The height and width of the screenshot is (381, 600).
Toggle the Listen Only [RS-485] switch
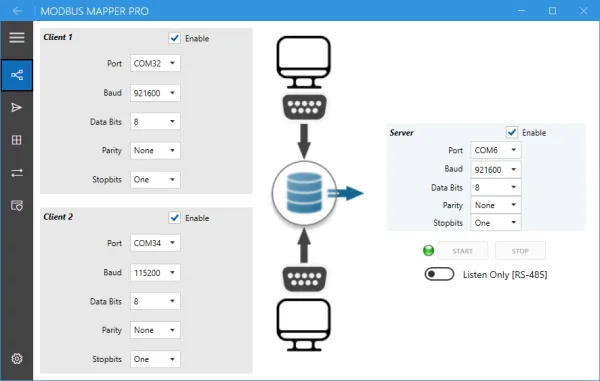coord(439,274)
